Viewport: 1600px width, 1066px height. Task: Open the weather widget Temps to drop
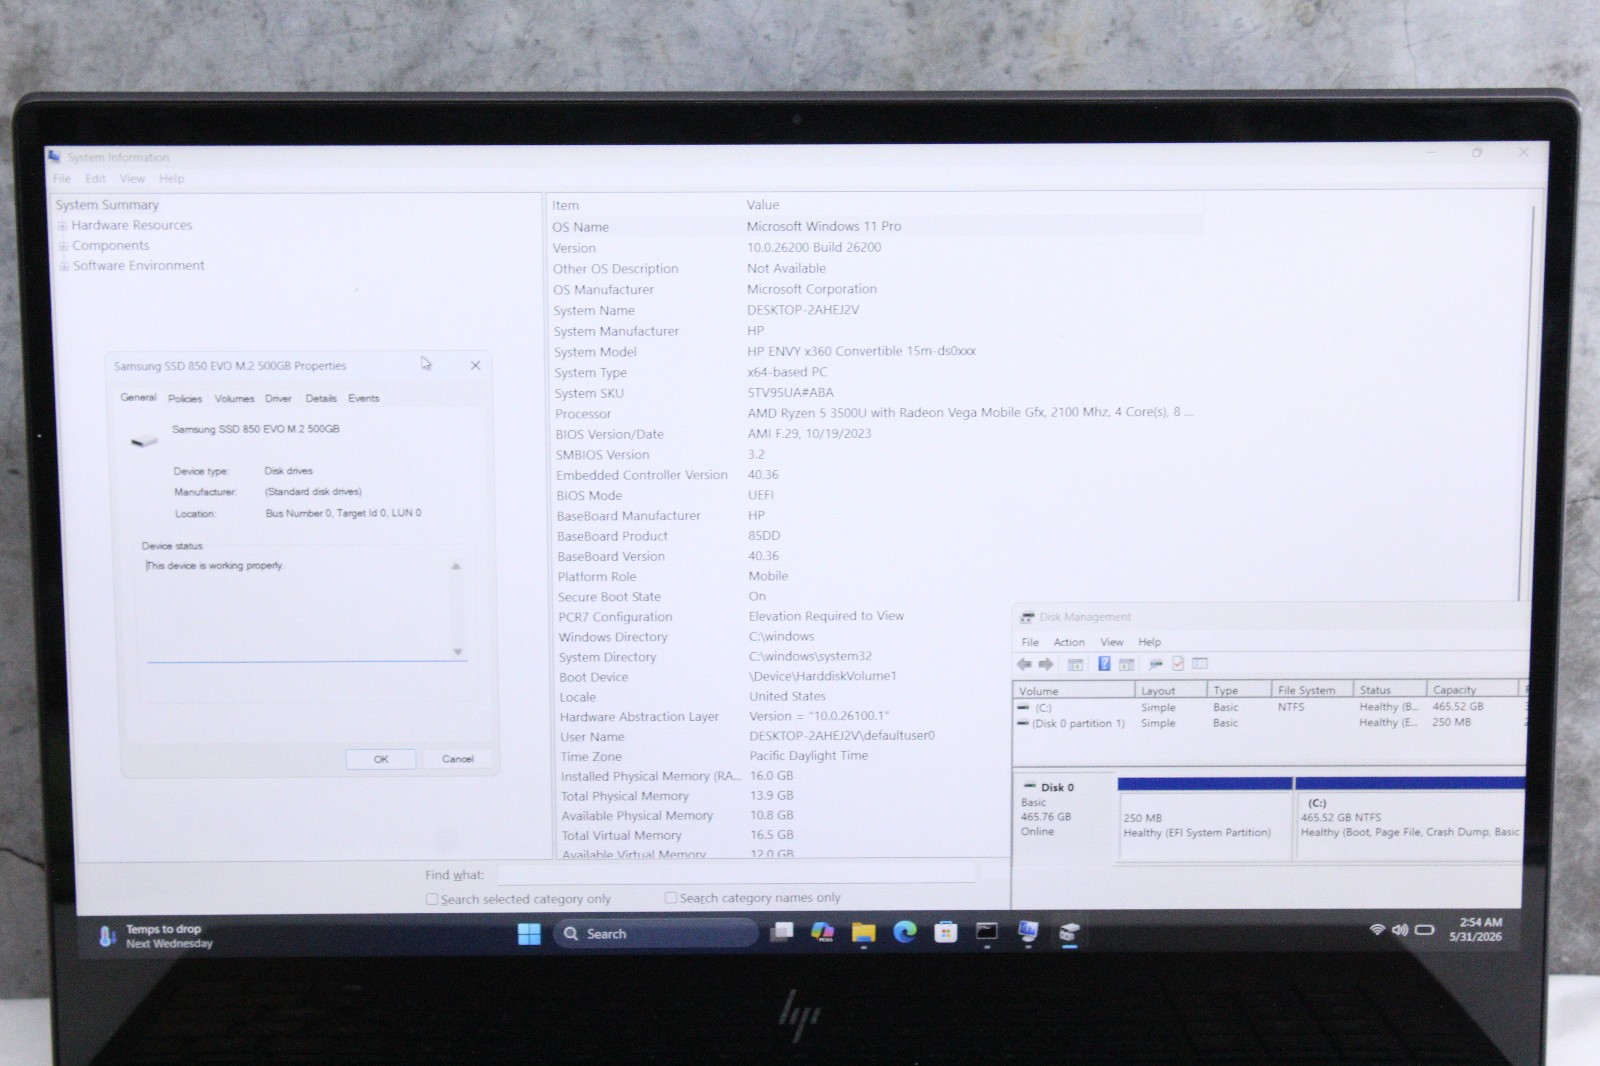coord(157,936)
